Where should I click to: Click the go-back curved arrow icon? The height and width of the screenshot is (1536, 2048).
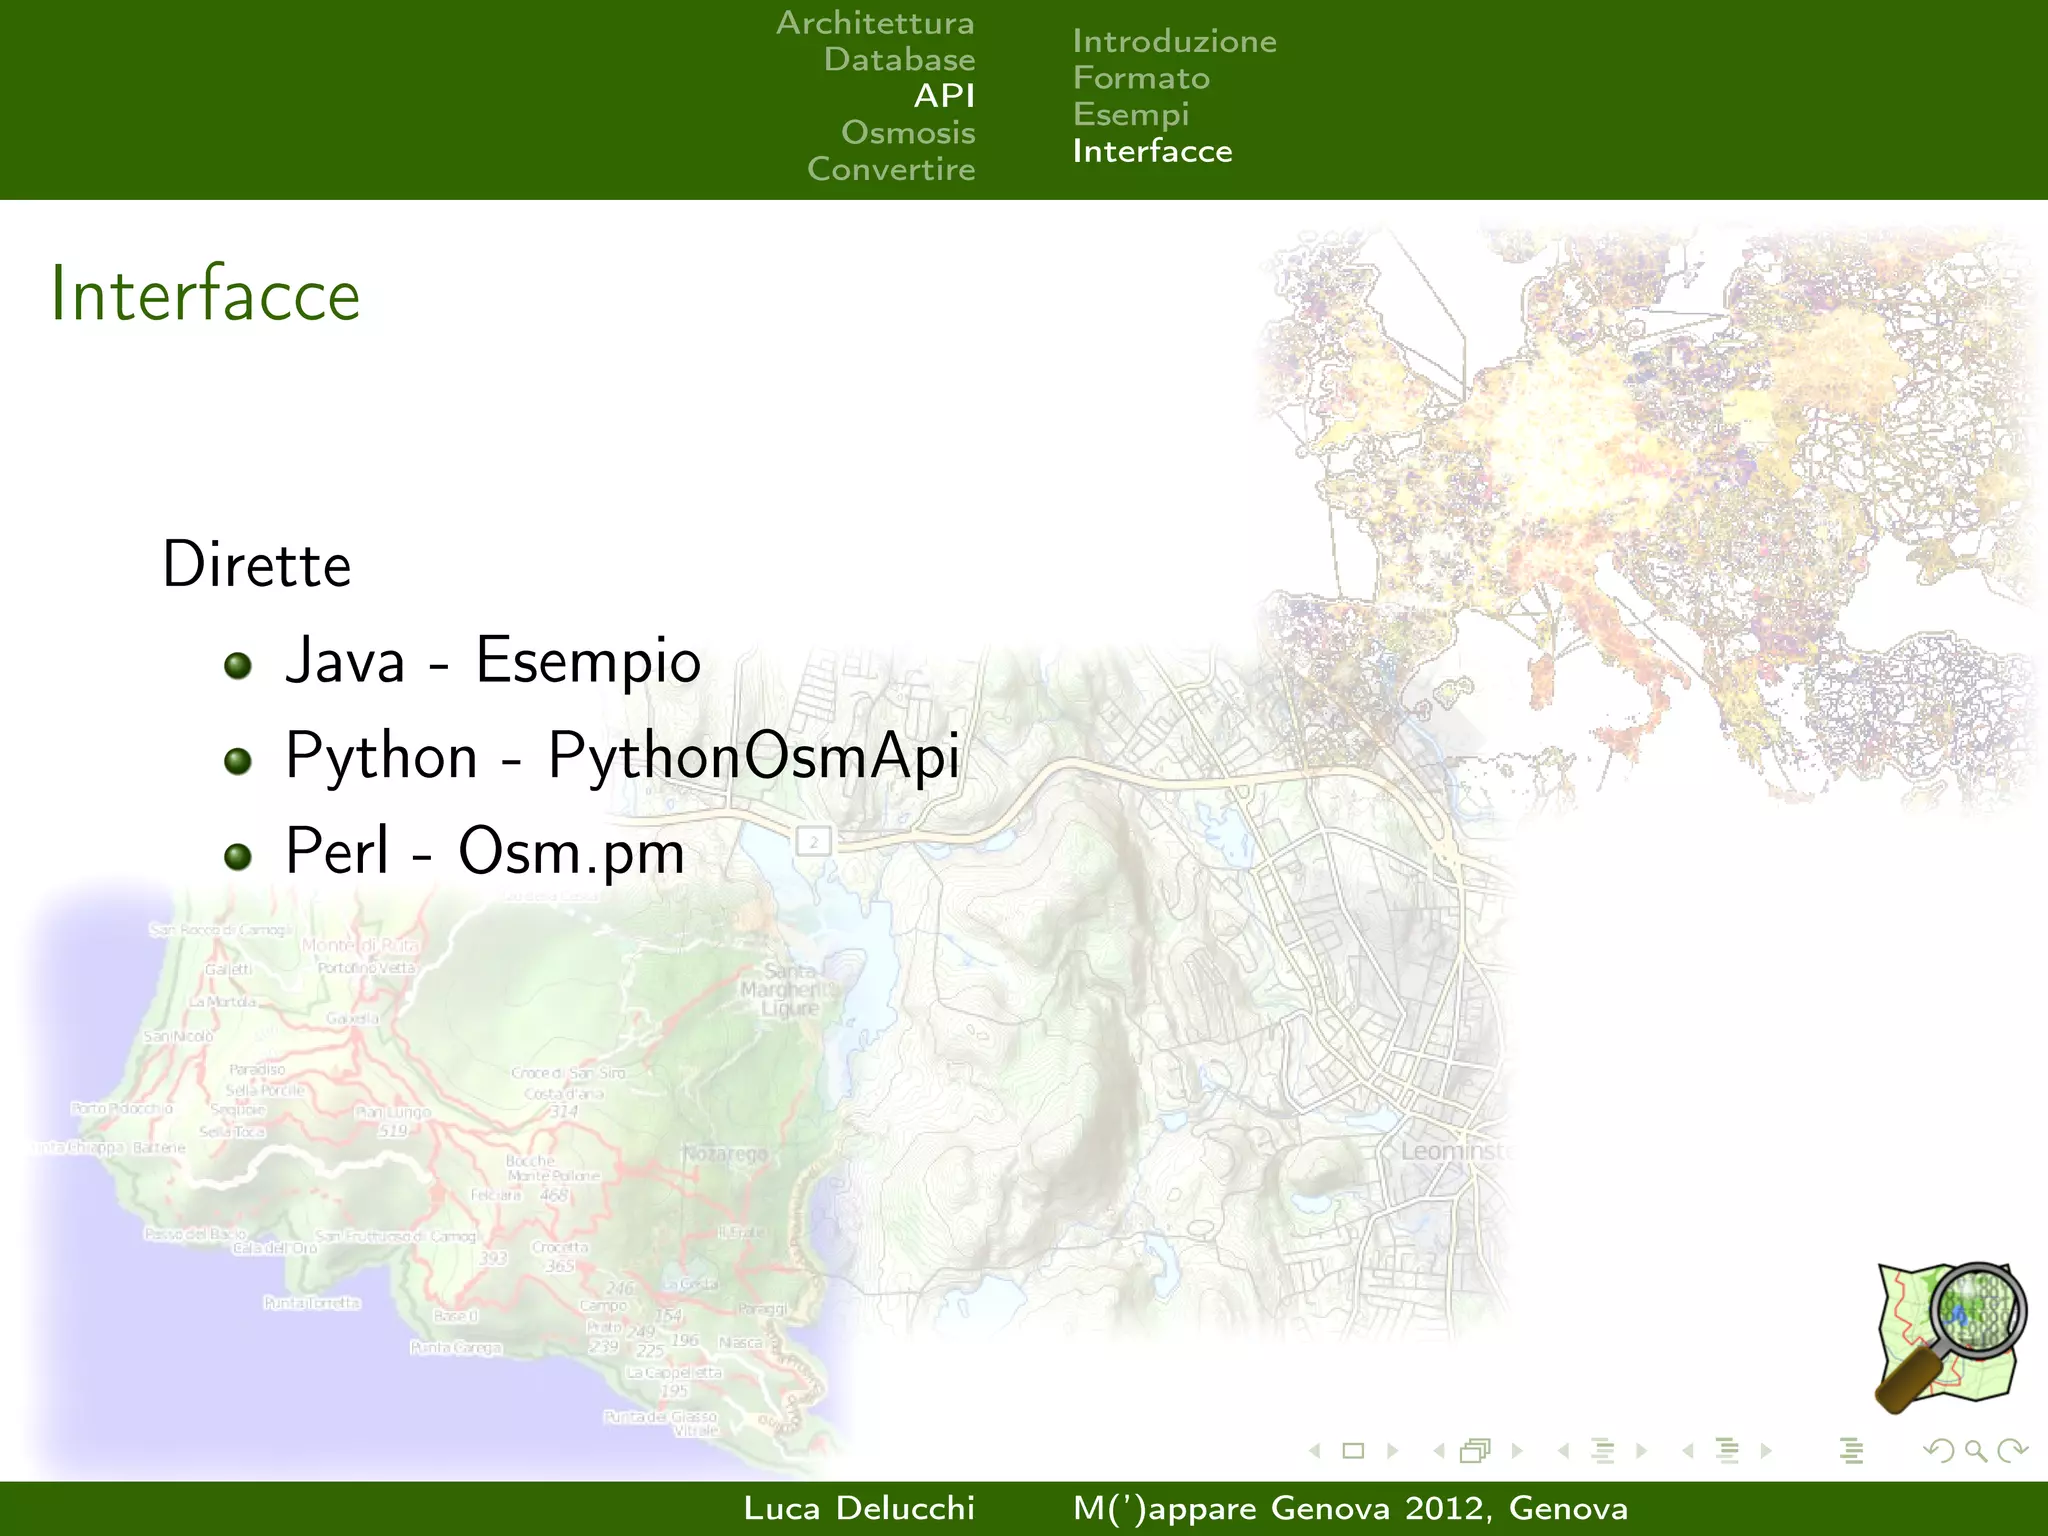[x=1939, y=1451]
